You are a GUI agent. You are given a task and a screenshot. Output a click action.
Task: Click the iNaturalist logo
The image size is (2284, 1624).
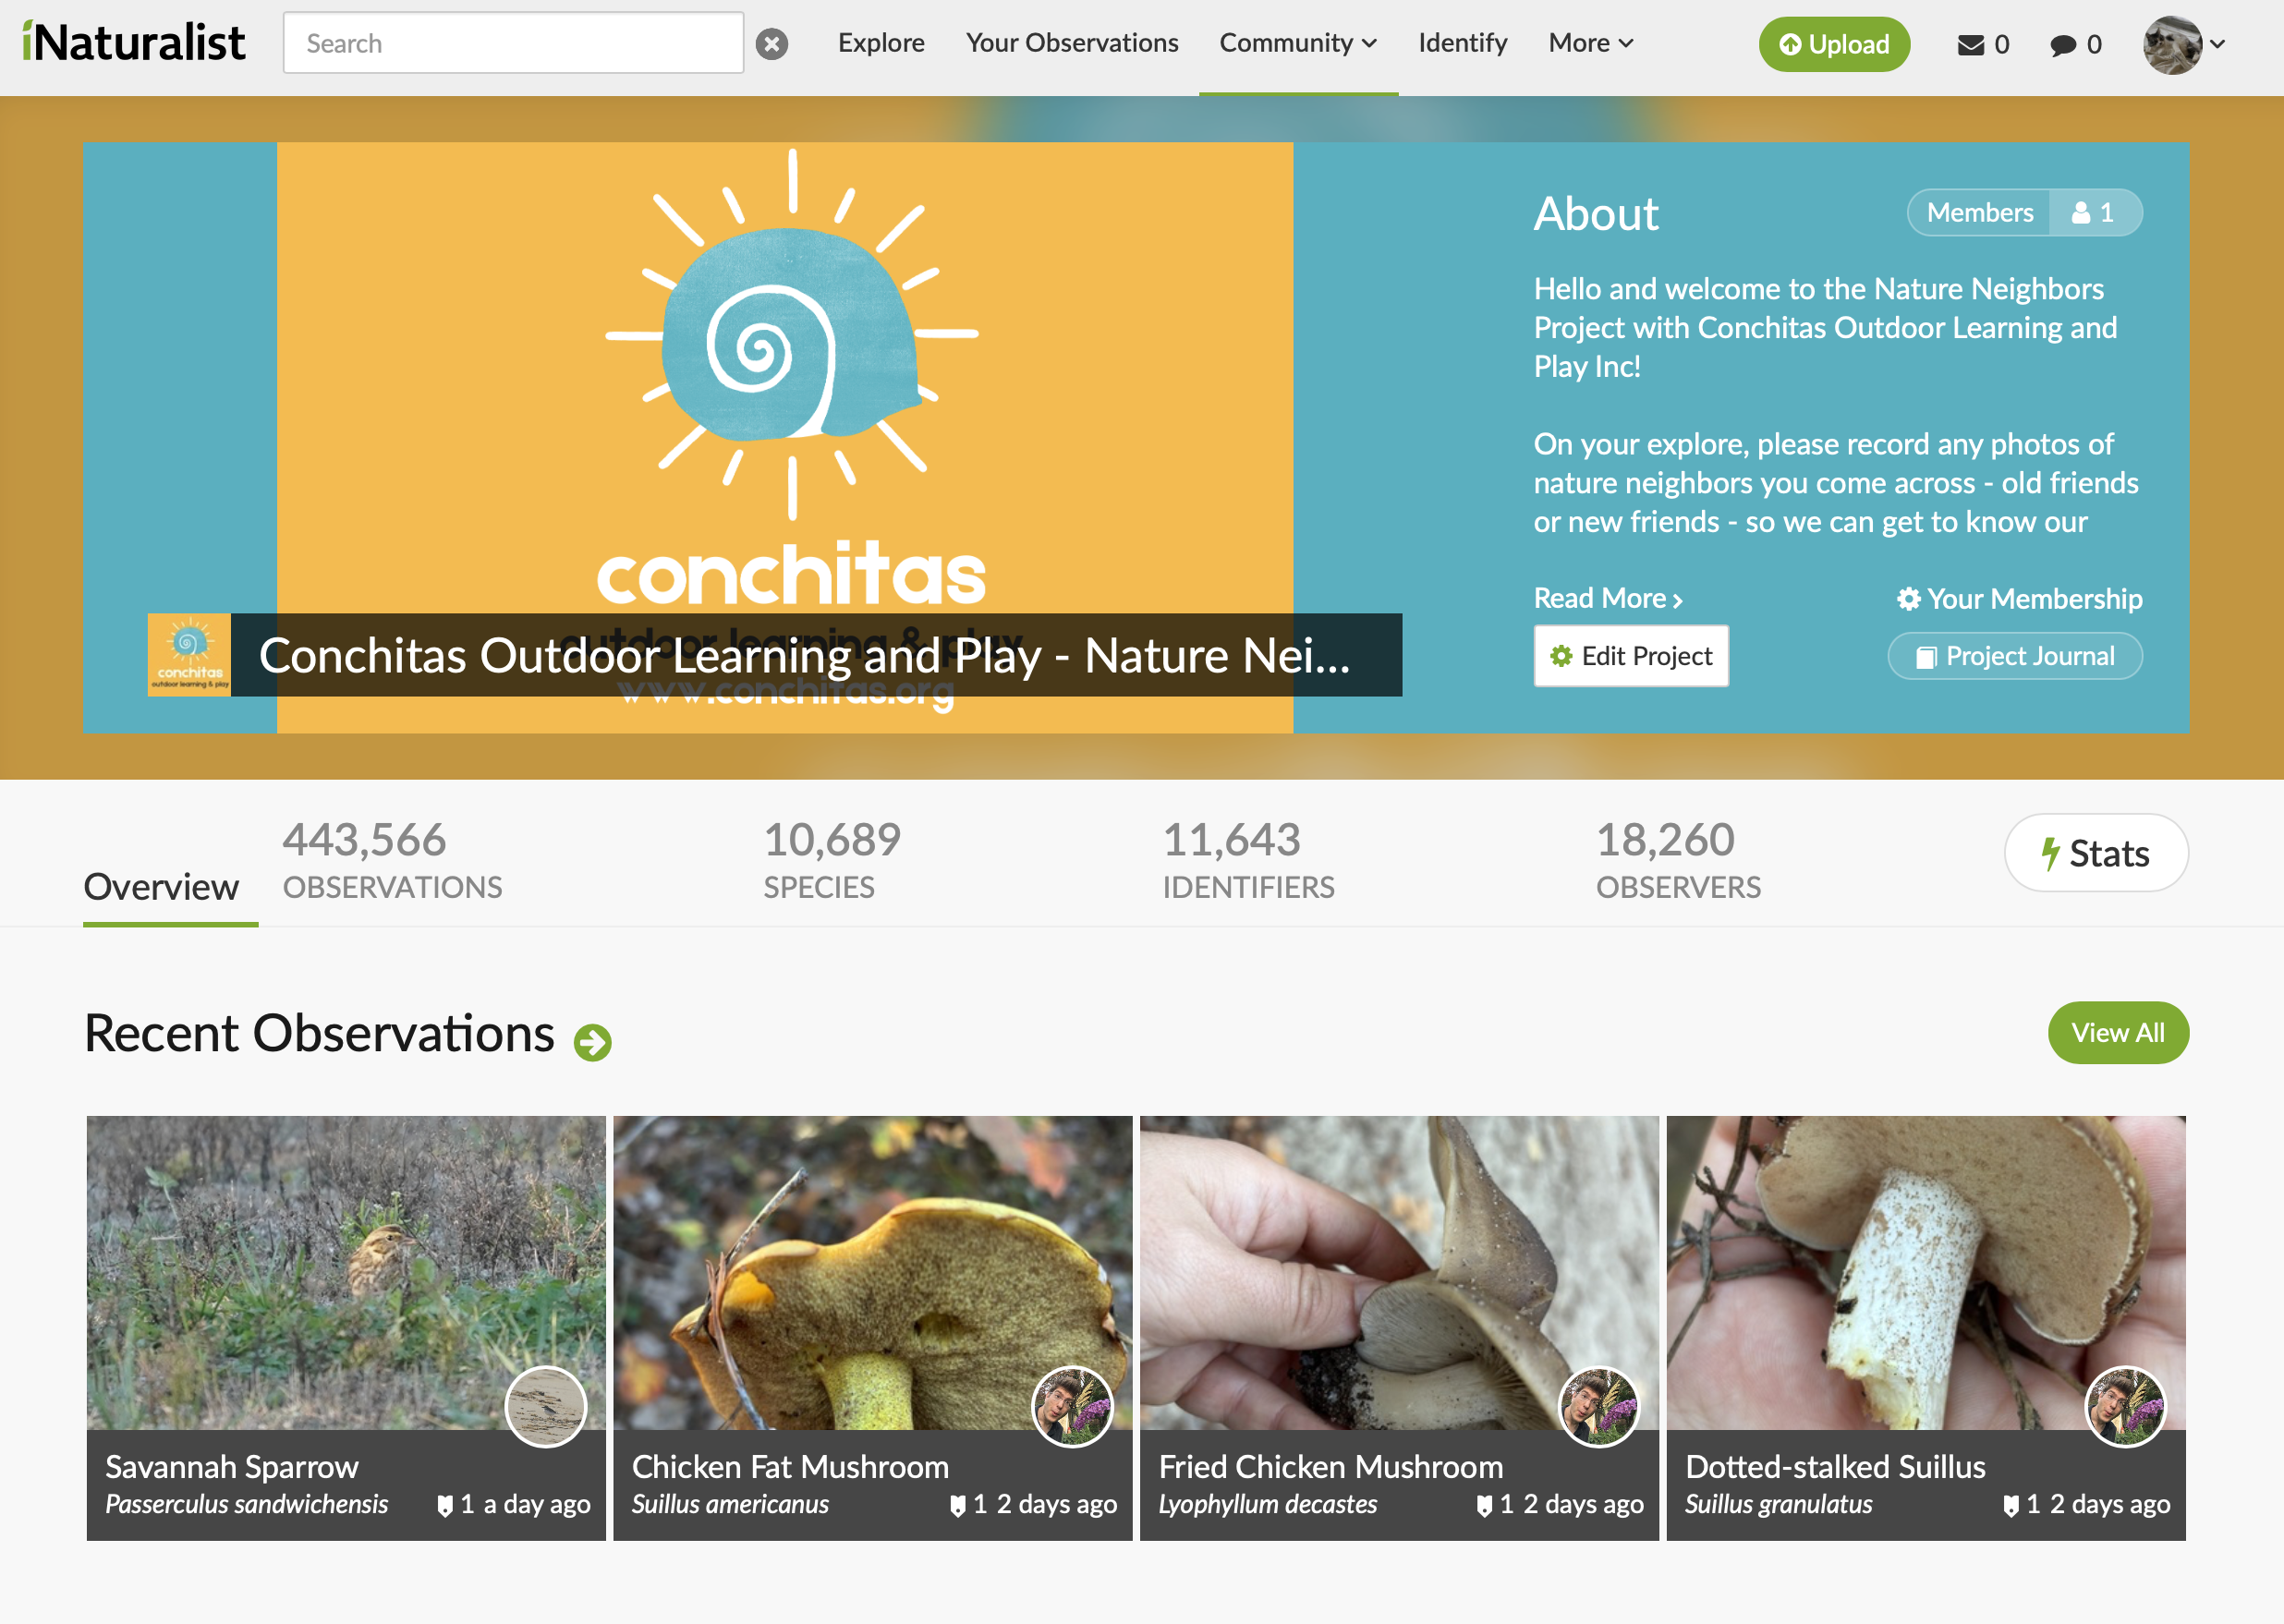click(x=133, y=43)
